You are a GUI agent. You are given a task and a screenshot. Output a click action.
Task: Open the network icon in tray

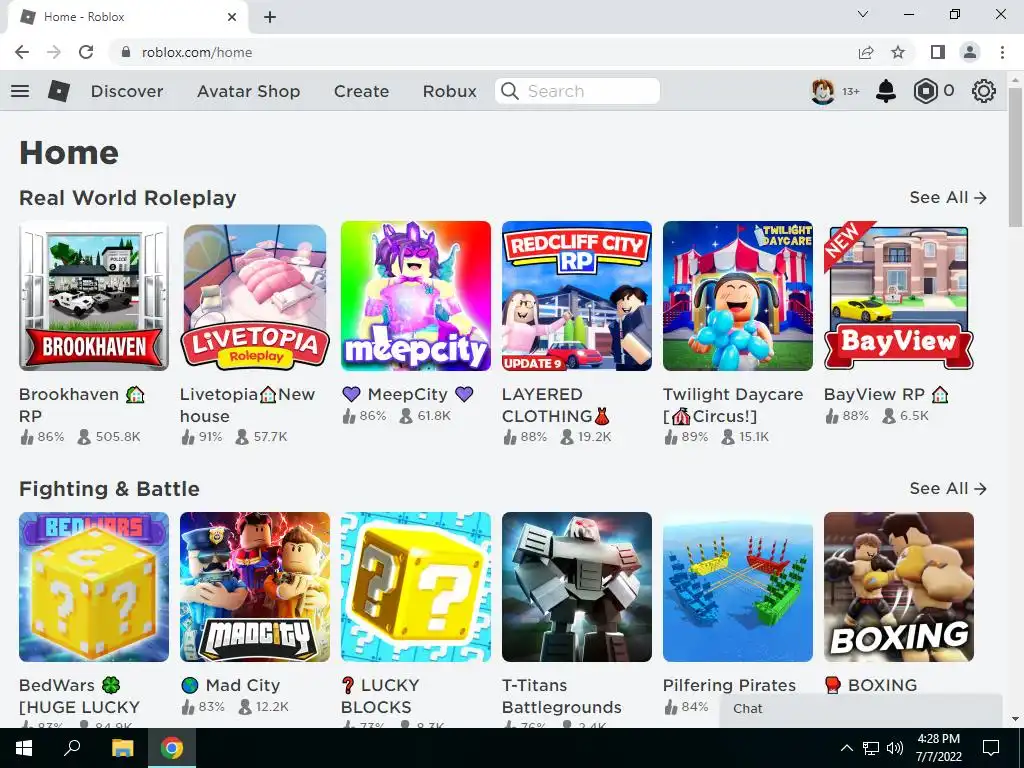(x=871, y=748)
